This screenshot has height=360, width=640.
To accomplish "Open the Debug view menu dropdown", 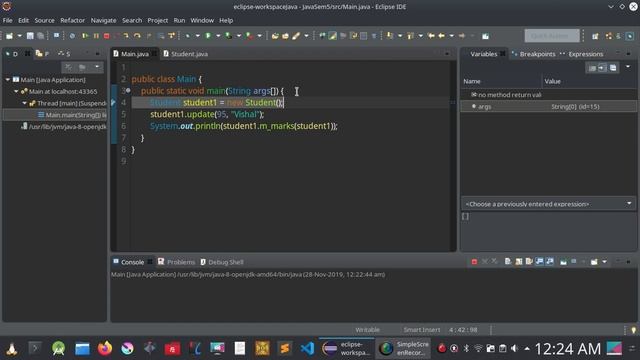I will (97, 67).
